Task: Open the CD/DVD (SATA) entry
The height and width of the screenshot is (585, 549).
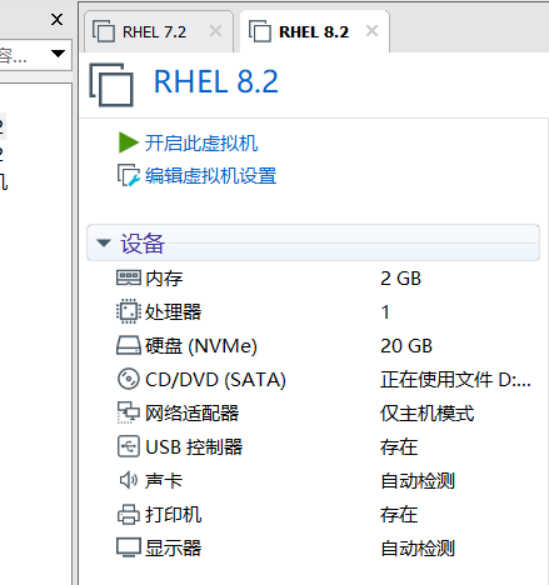Action: [x=215, y=380]
